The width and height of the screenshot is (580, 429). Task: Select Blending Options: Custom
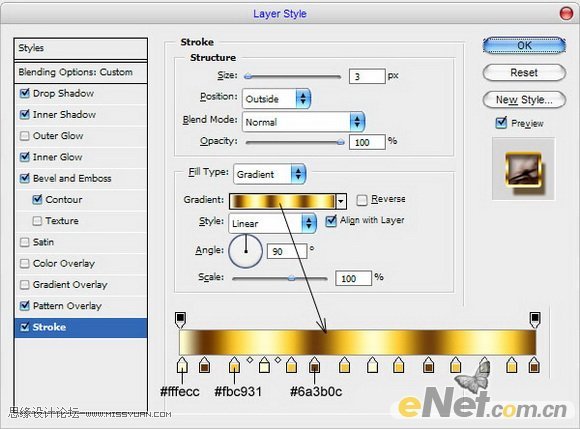81,72
